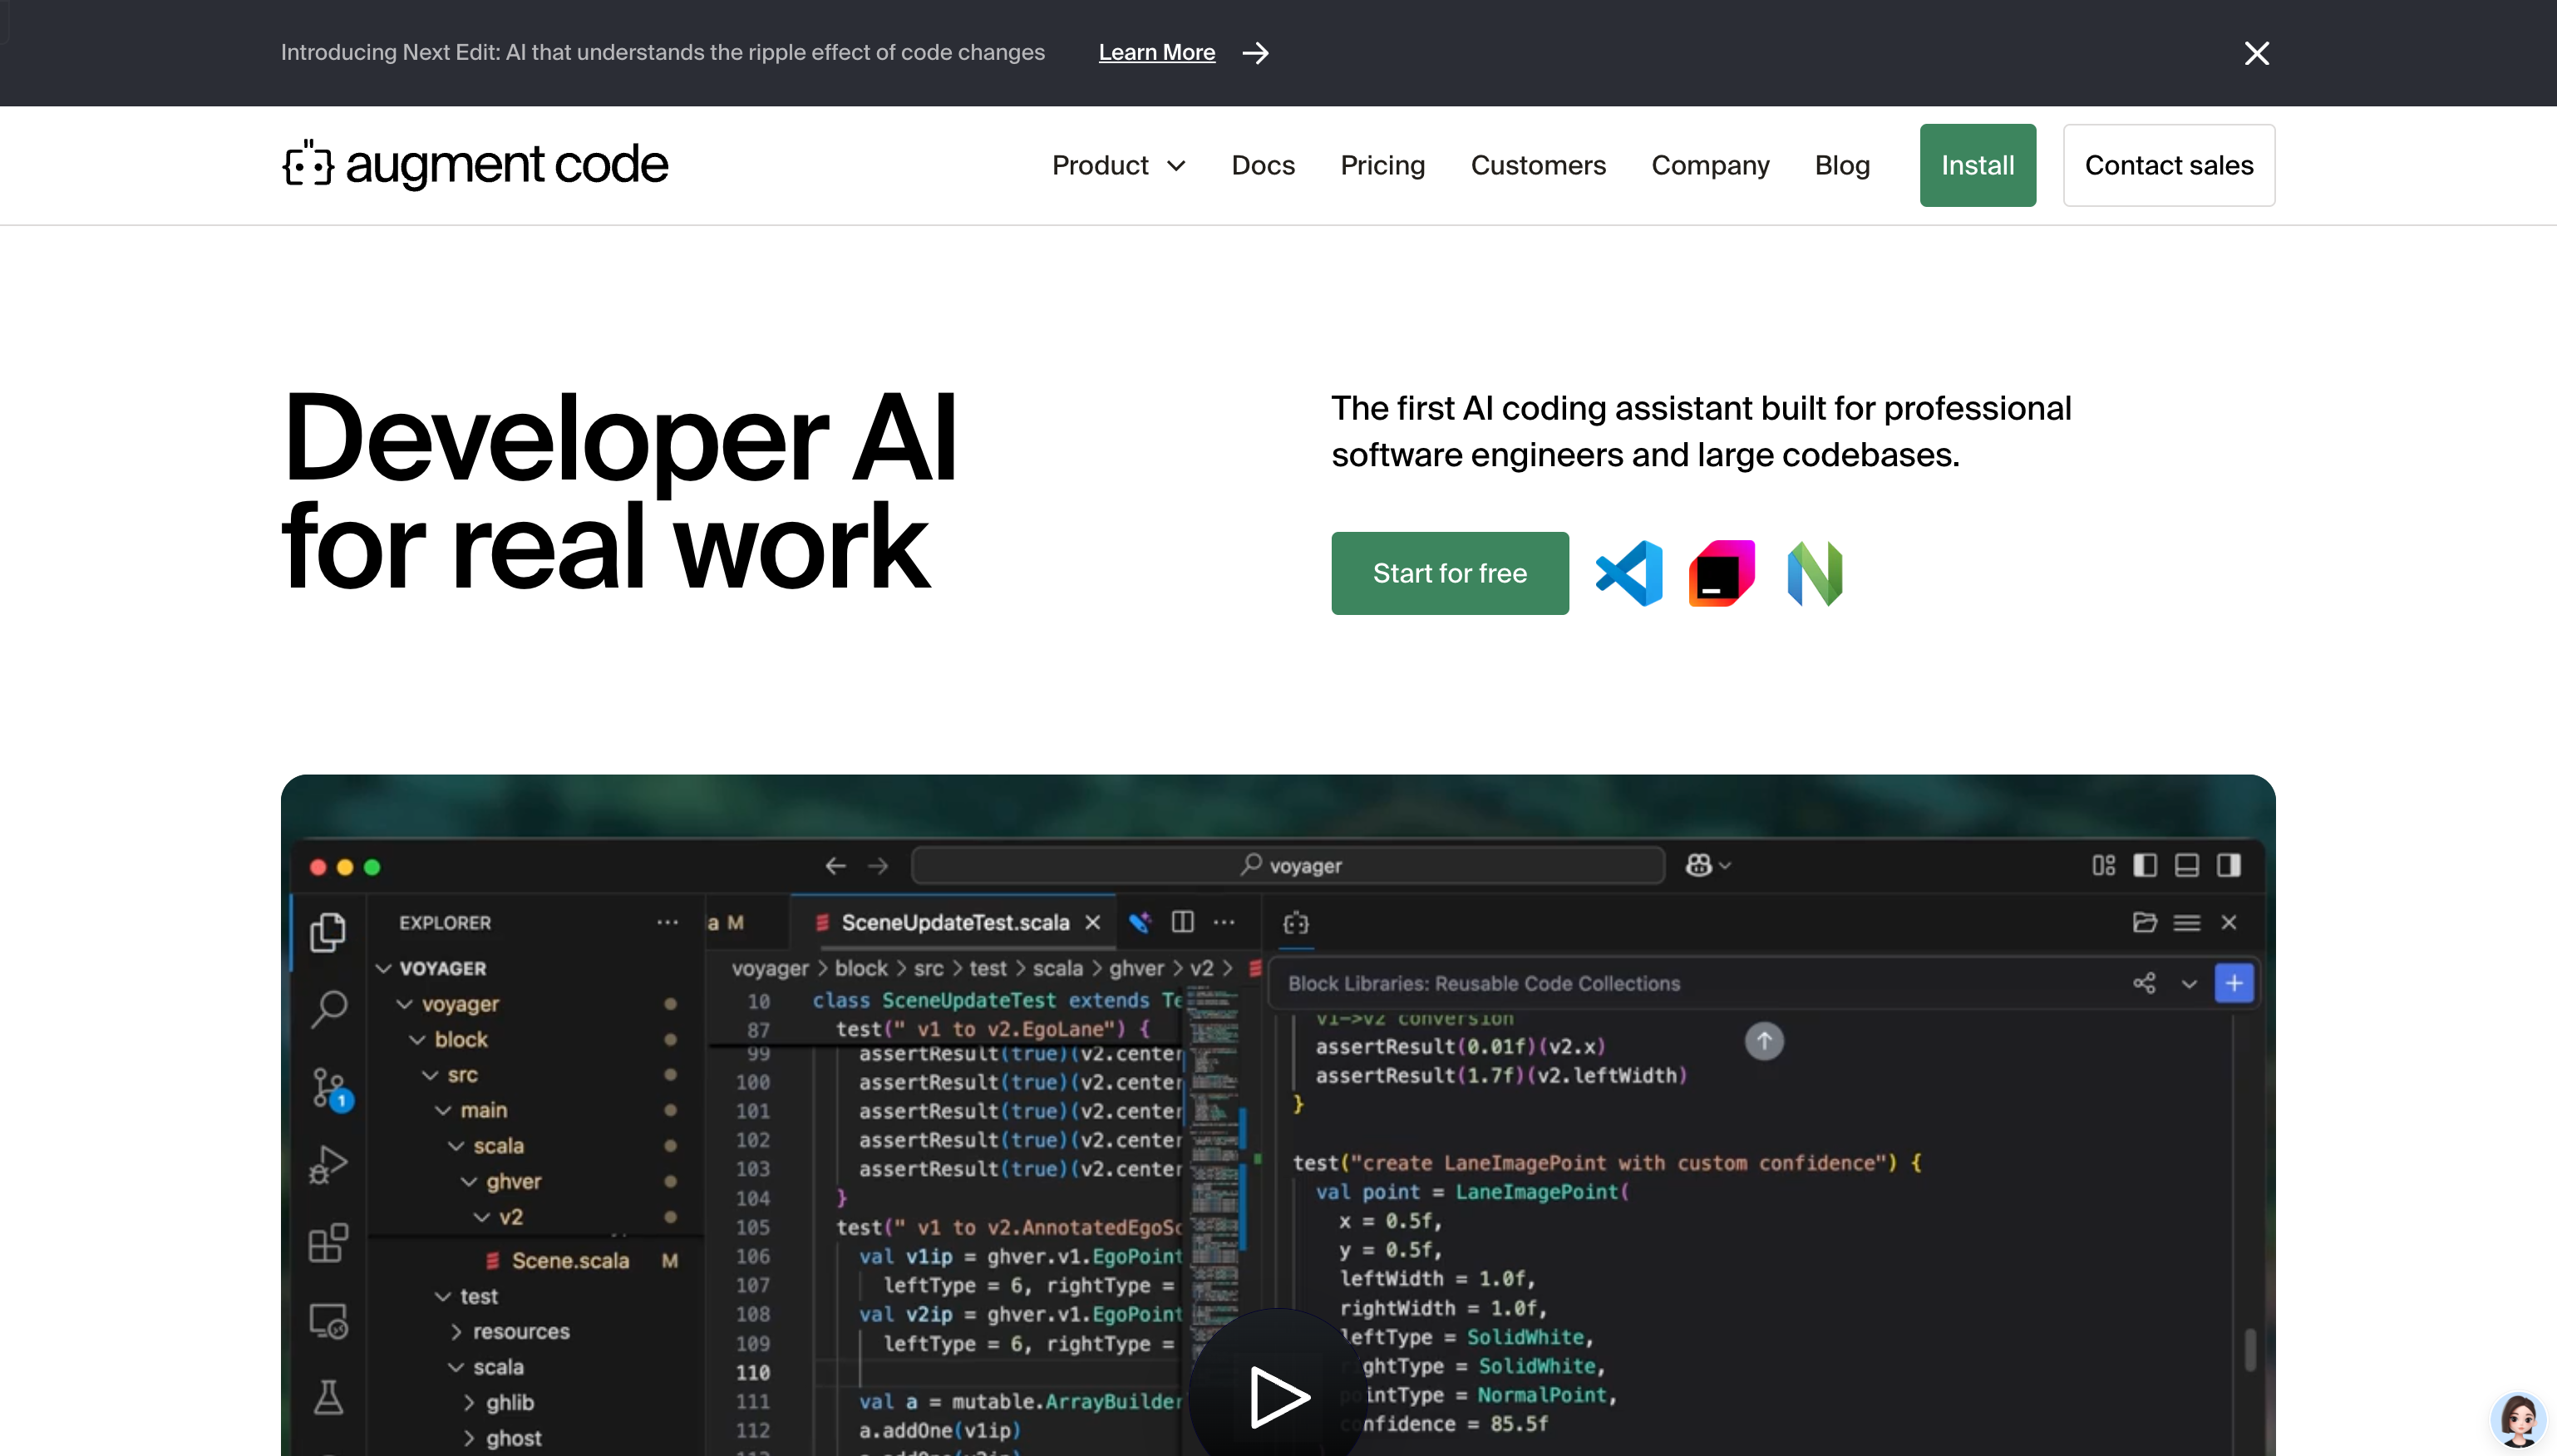Image resolution: width=2557 pixels, height=1456 pixels.
Task: Click the Search magnifier icon in the demo sidebar
Action: [329, 1008]
